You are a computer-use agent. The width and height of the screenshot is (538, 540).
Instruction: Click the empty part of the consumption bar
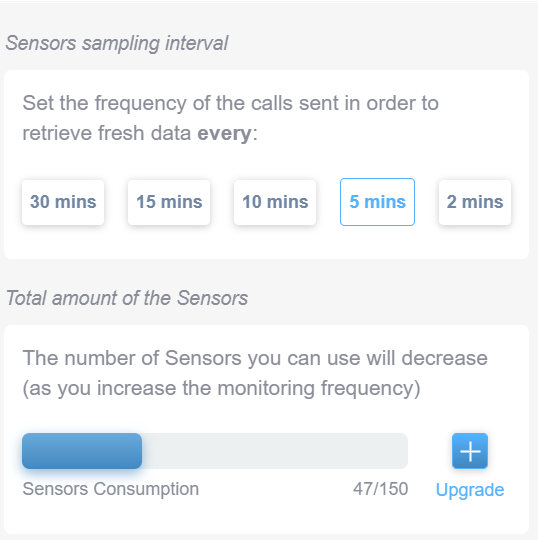pos(275,451)
